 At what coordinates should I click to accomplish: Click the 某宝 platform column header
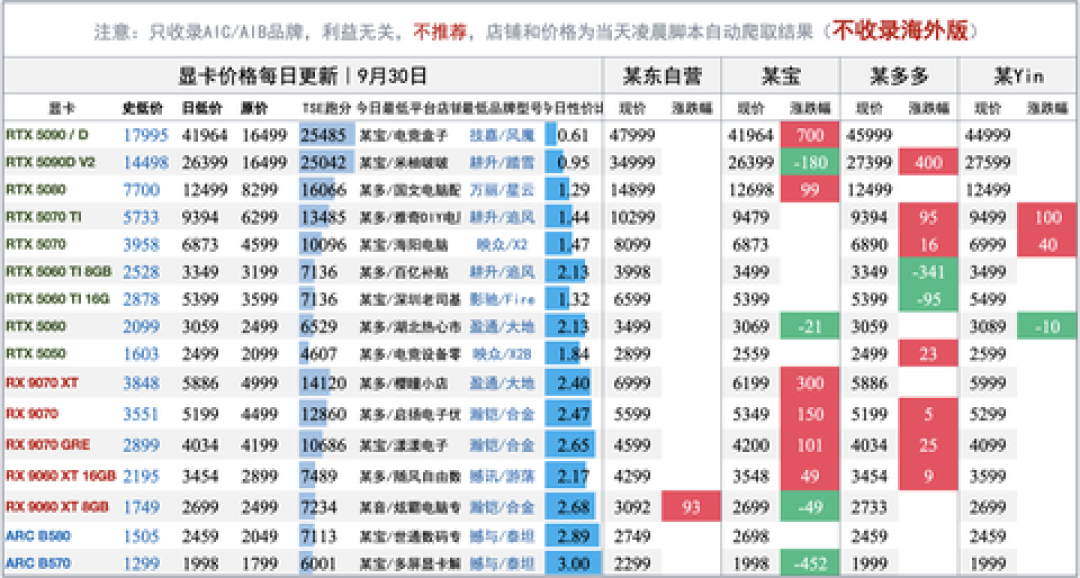(780, 76)
